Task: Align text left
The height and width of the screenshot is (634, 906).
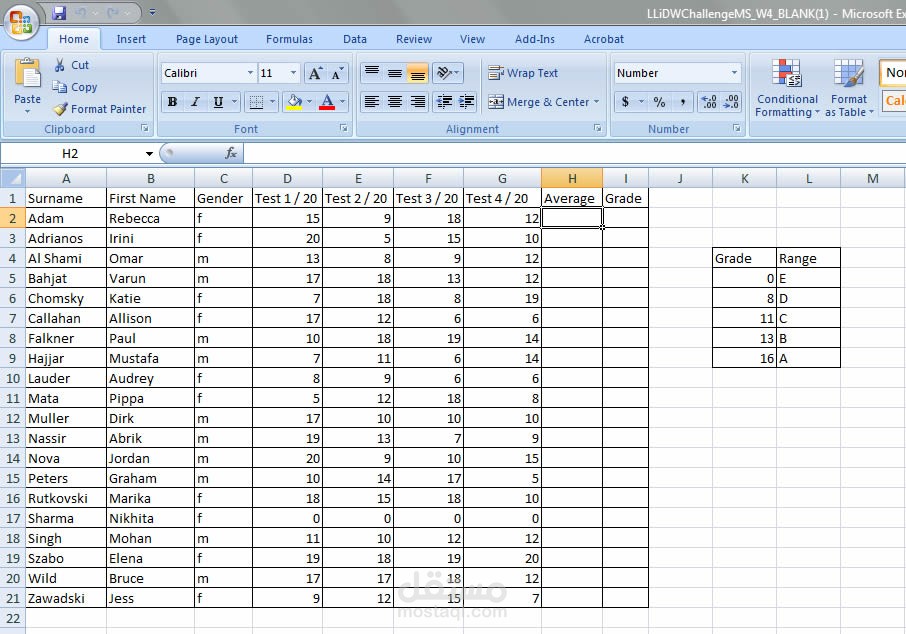Action: point(372,102)
